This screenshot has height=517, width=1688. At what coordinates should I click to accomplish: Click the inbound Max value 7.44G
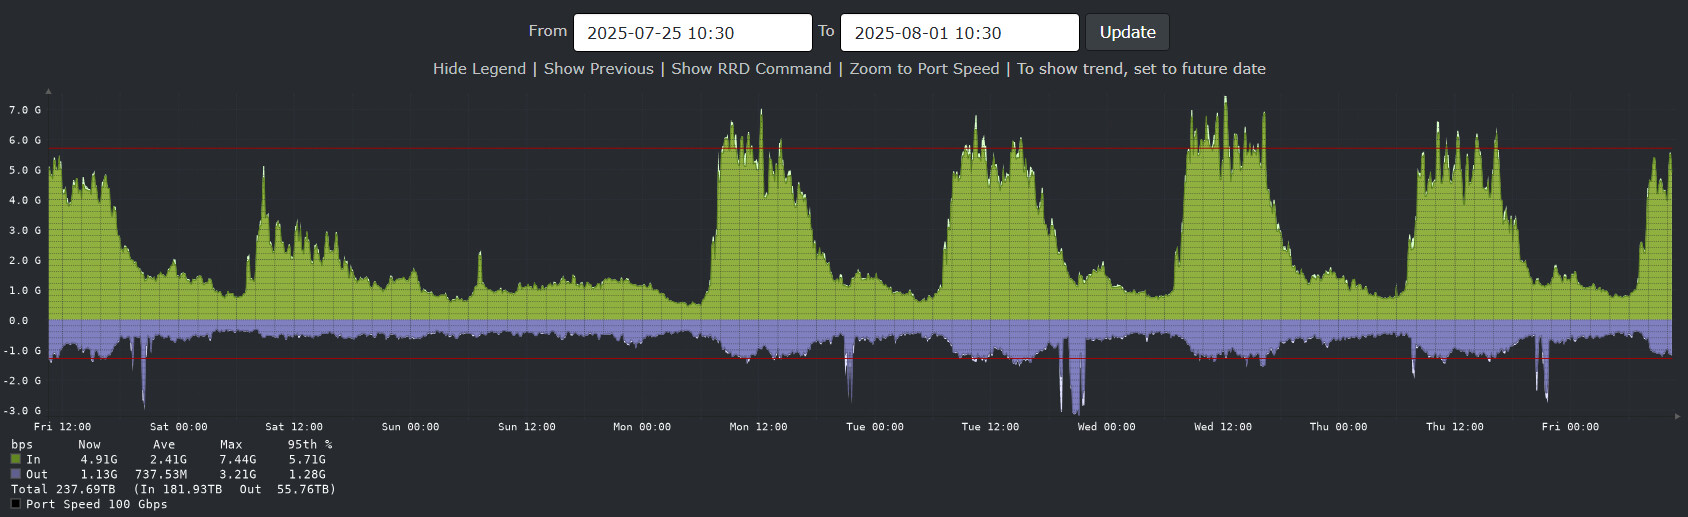(x=238, y=460)
